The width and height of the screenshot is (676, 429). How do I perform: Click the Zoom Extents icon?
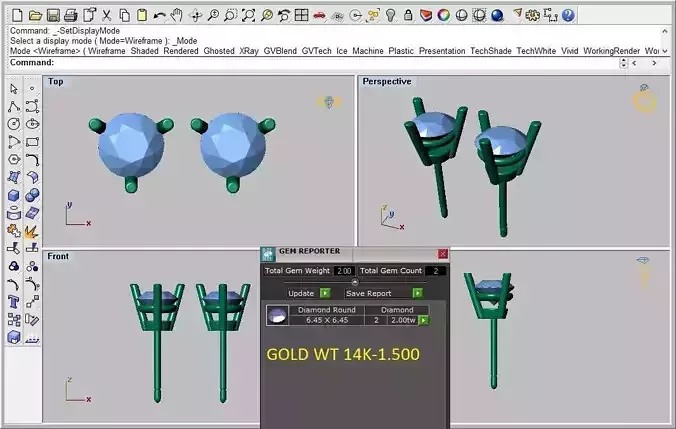coord(248,16)
